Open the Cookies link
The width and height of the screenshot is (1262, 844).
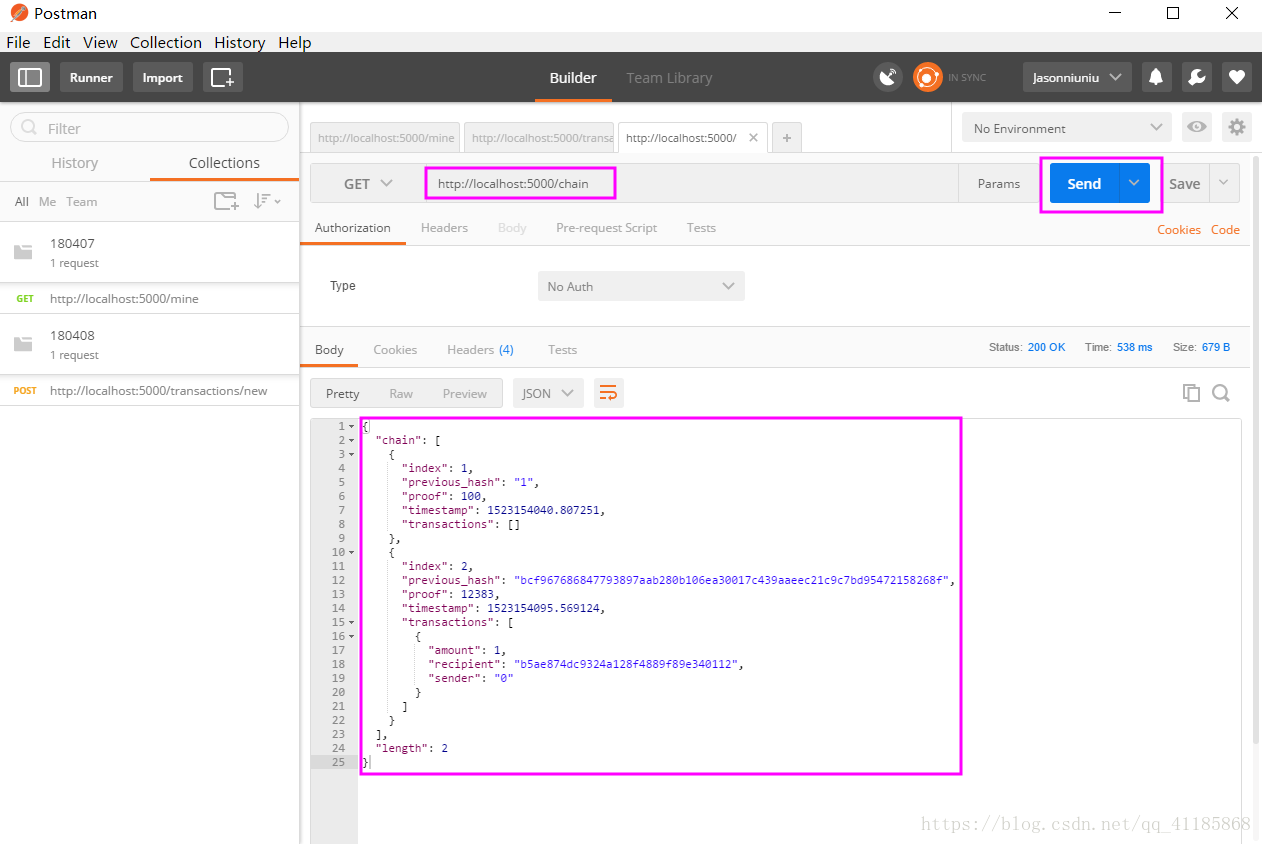(x=1179, y=229)
